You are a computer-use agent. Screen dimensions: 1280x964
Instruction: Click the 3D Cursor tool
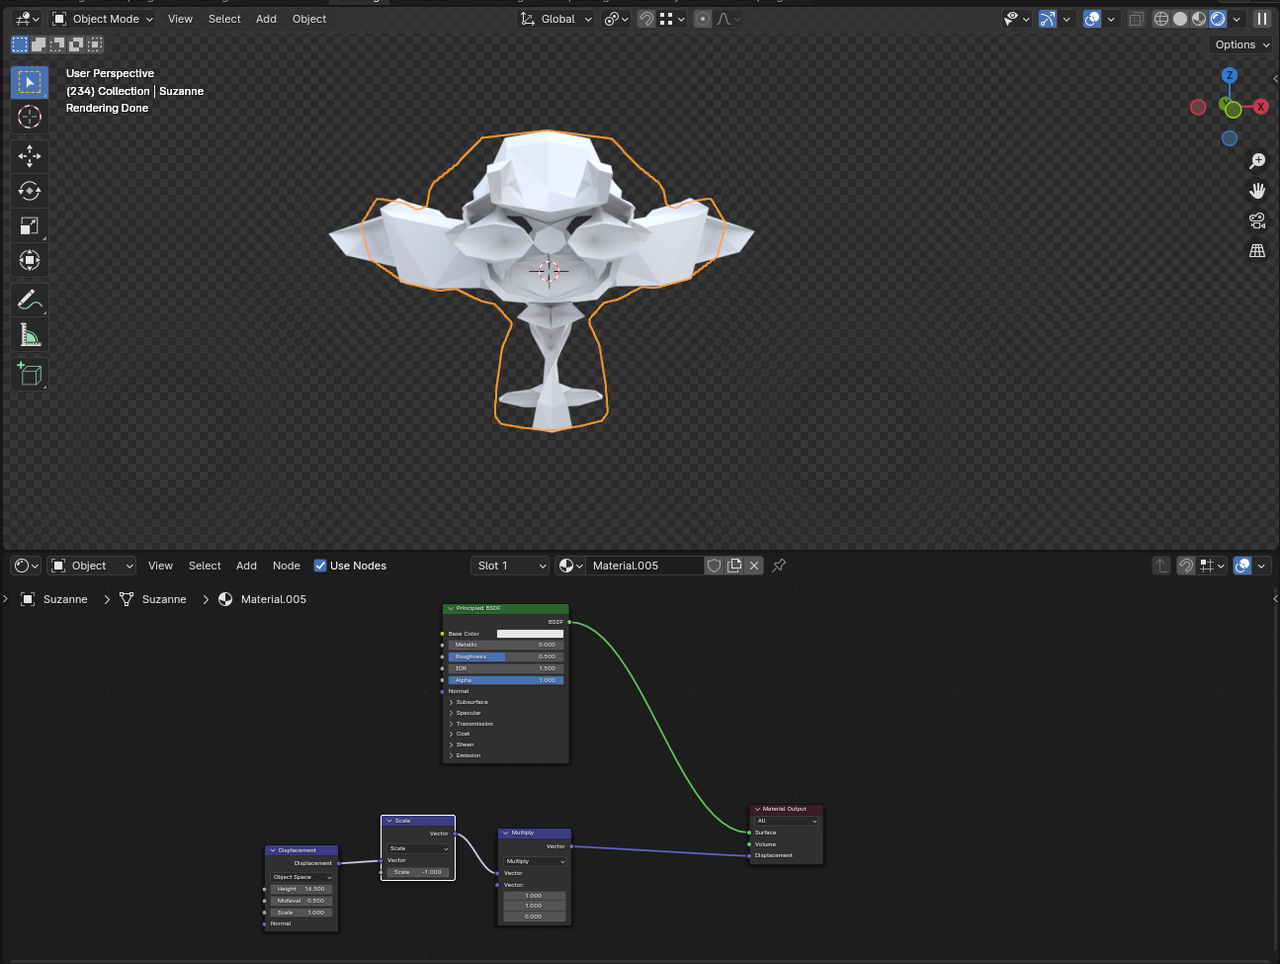[29, 117]
